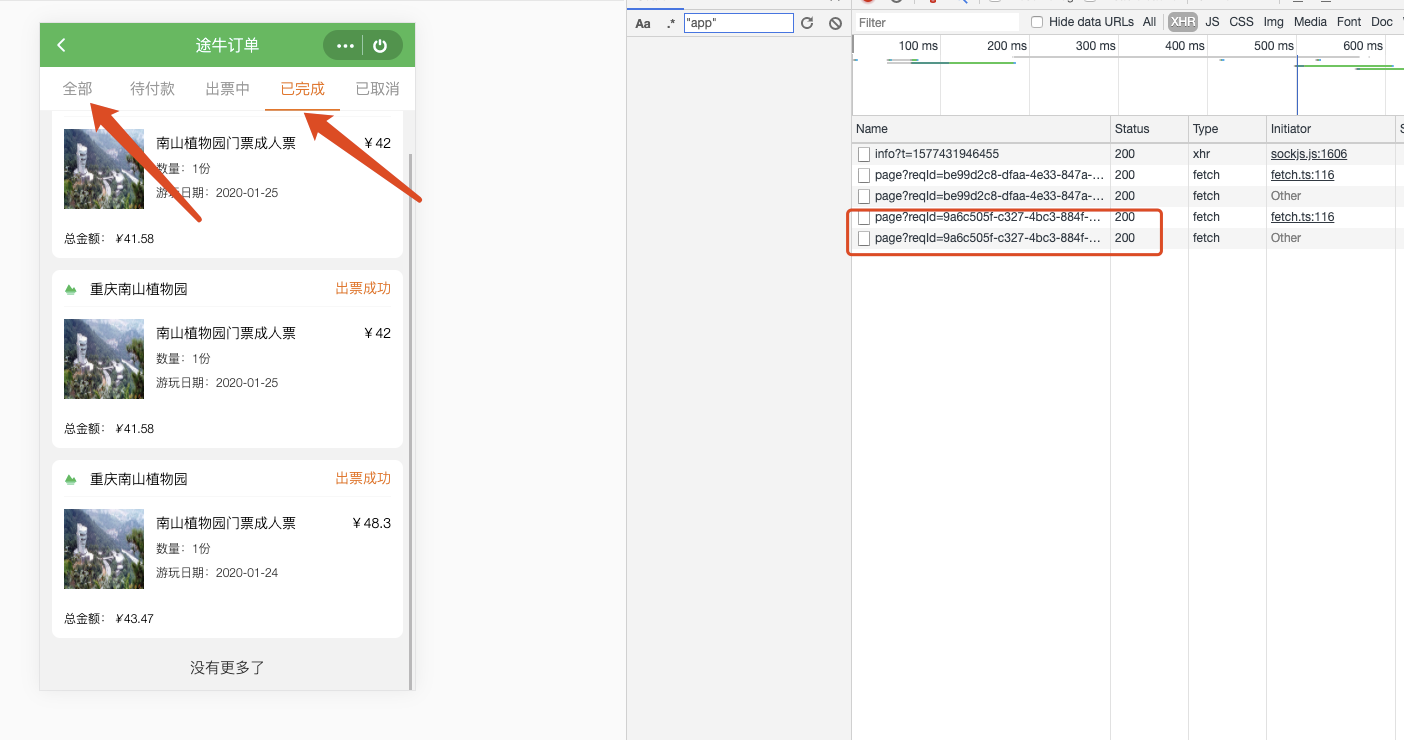Open the thumbnail of the 2020-01-24 order

coord(104,549)
